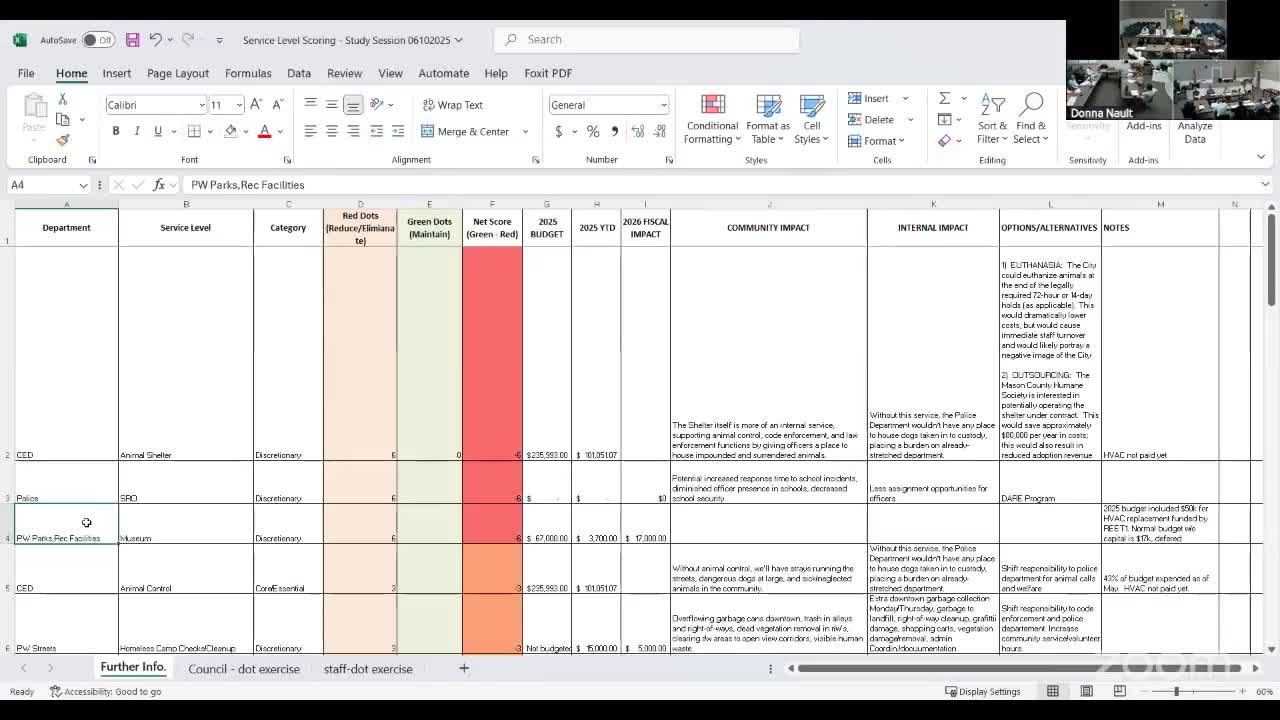Screen dimensions: 1280x720
Task: Click the AutoSum sigma icon
Action: (944, 98)
